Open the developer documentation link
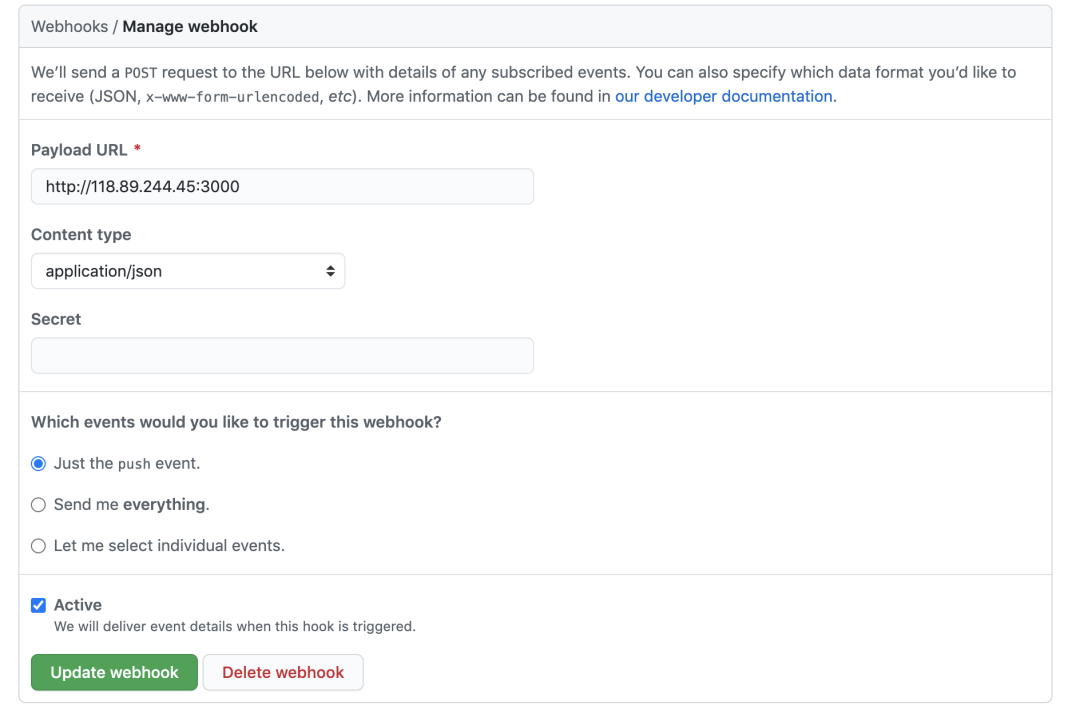The image size is (1080, 718). pos(723,96)
